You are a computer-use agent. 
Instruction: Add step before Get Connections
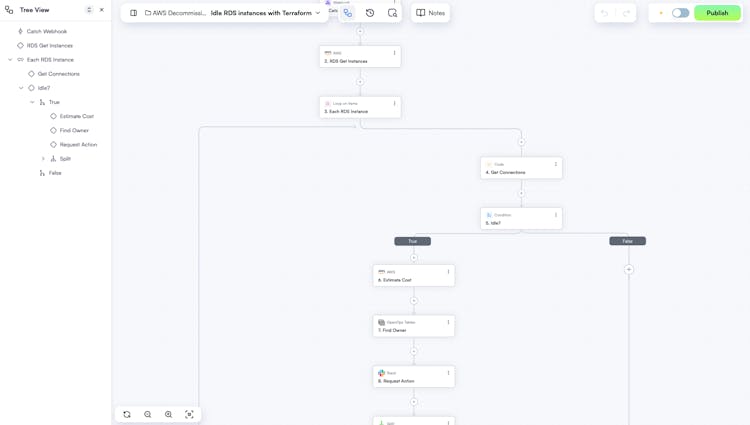pos(521,142)
